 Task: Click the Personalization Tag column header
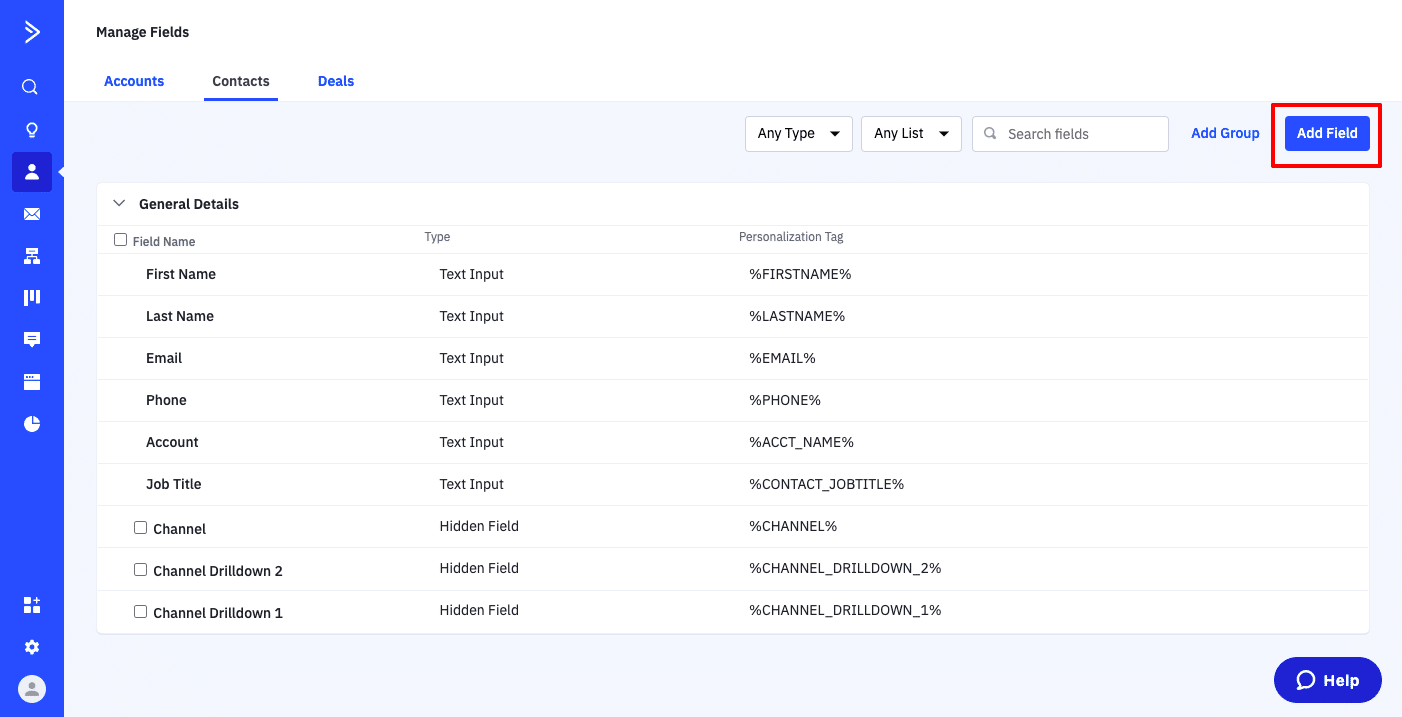click(x=791, y=237)
